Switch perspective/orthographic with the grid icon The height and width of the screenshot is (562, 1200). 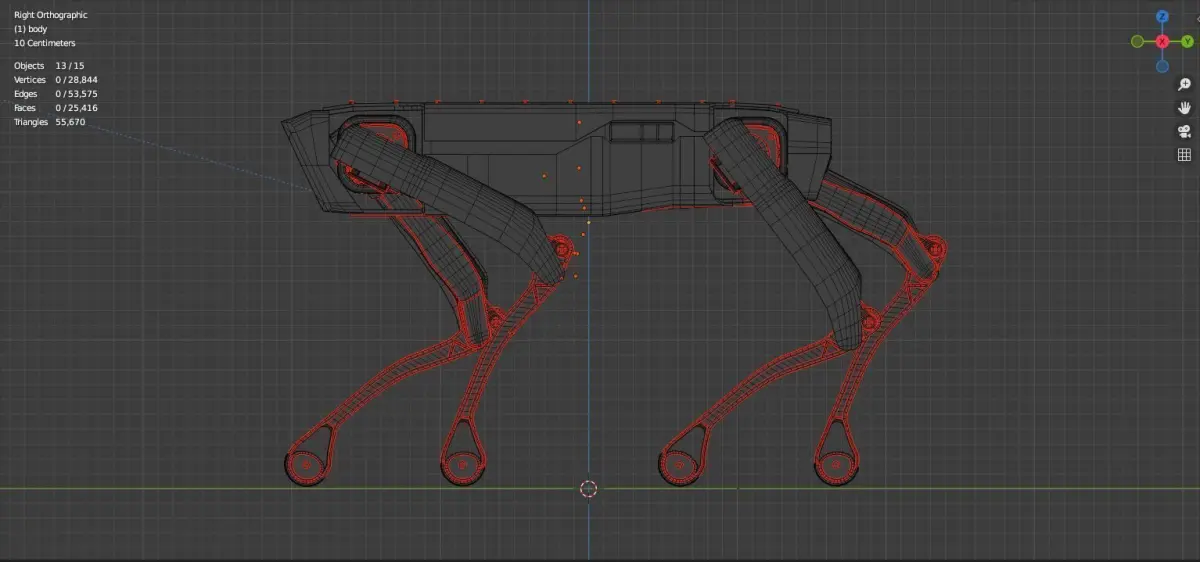click(1184, 154)
